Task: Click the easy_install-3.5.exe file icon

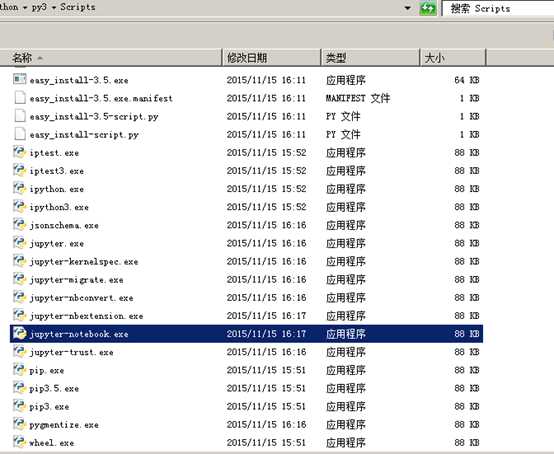Action: pyautogui.click(x=20, y=79)
